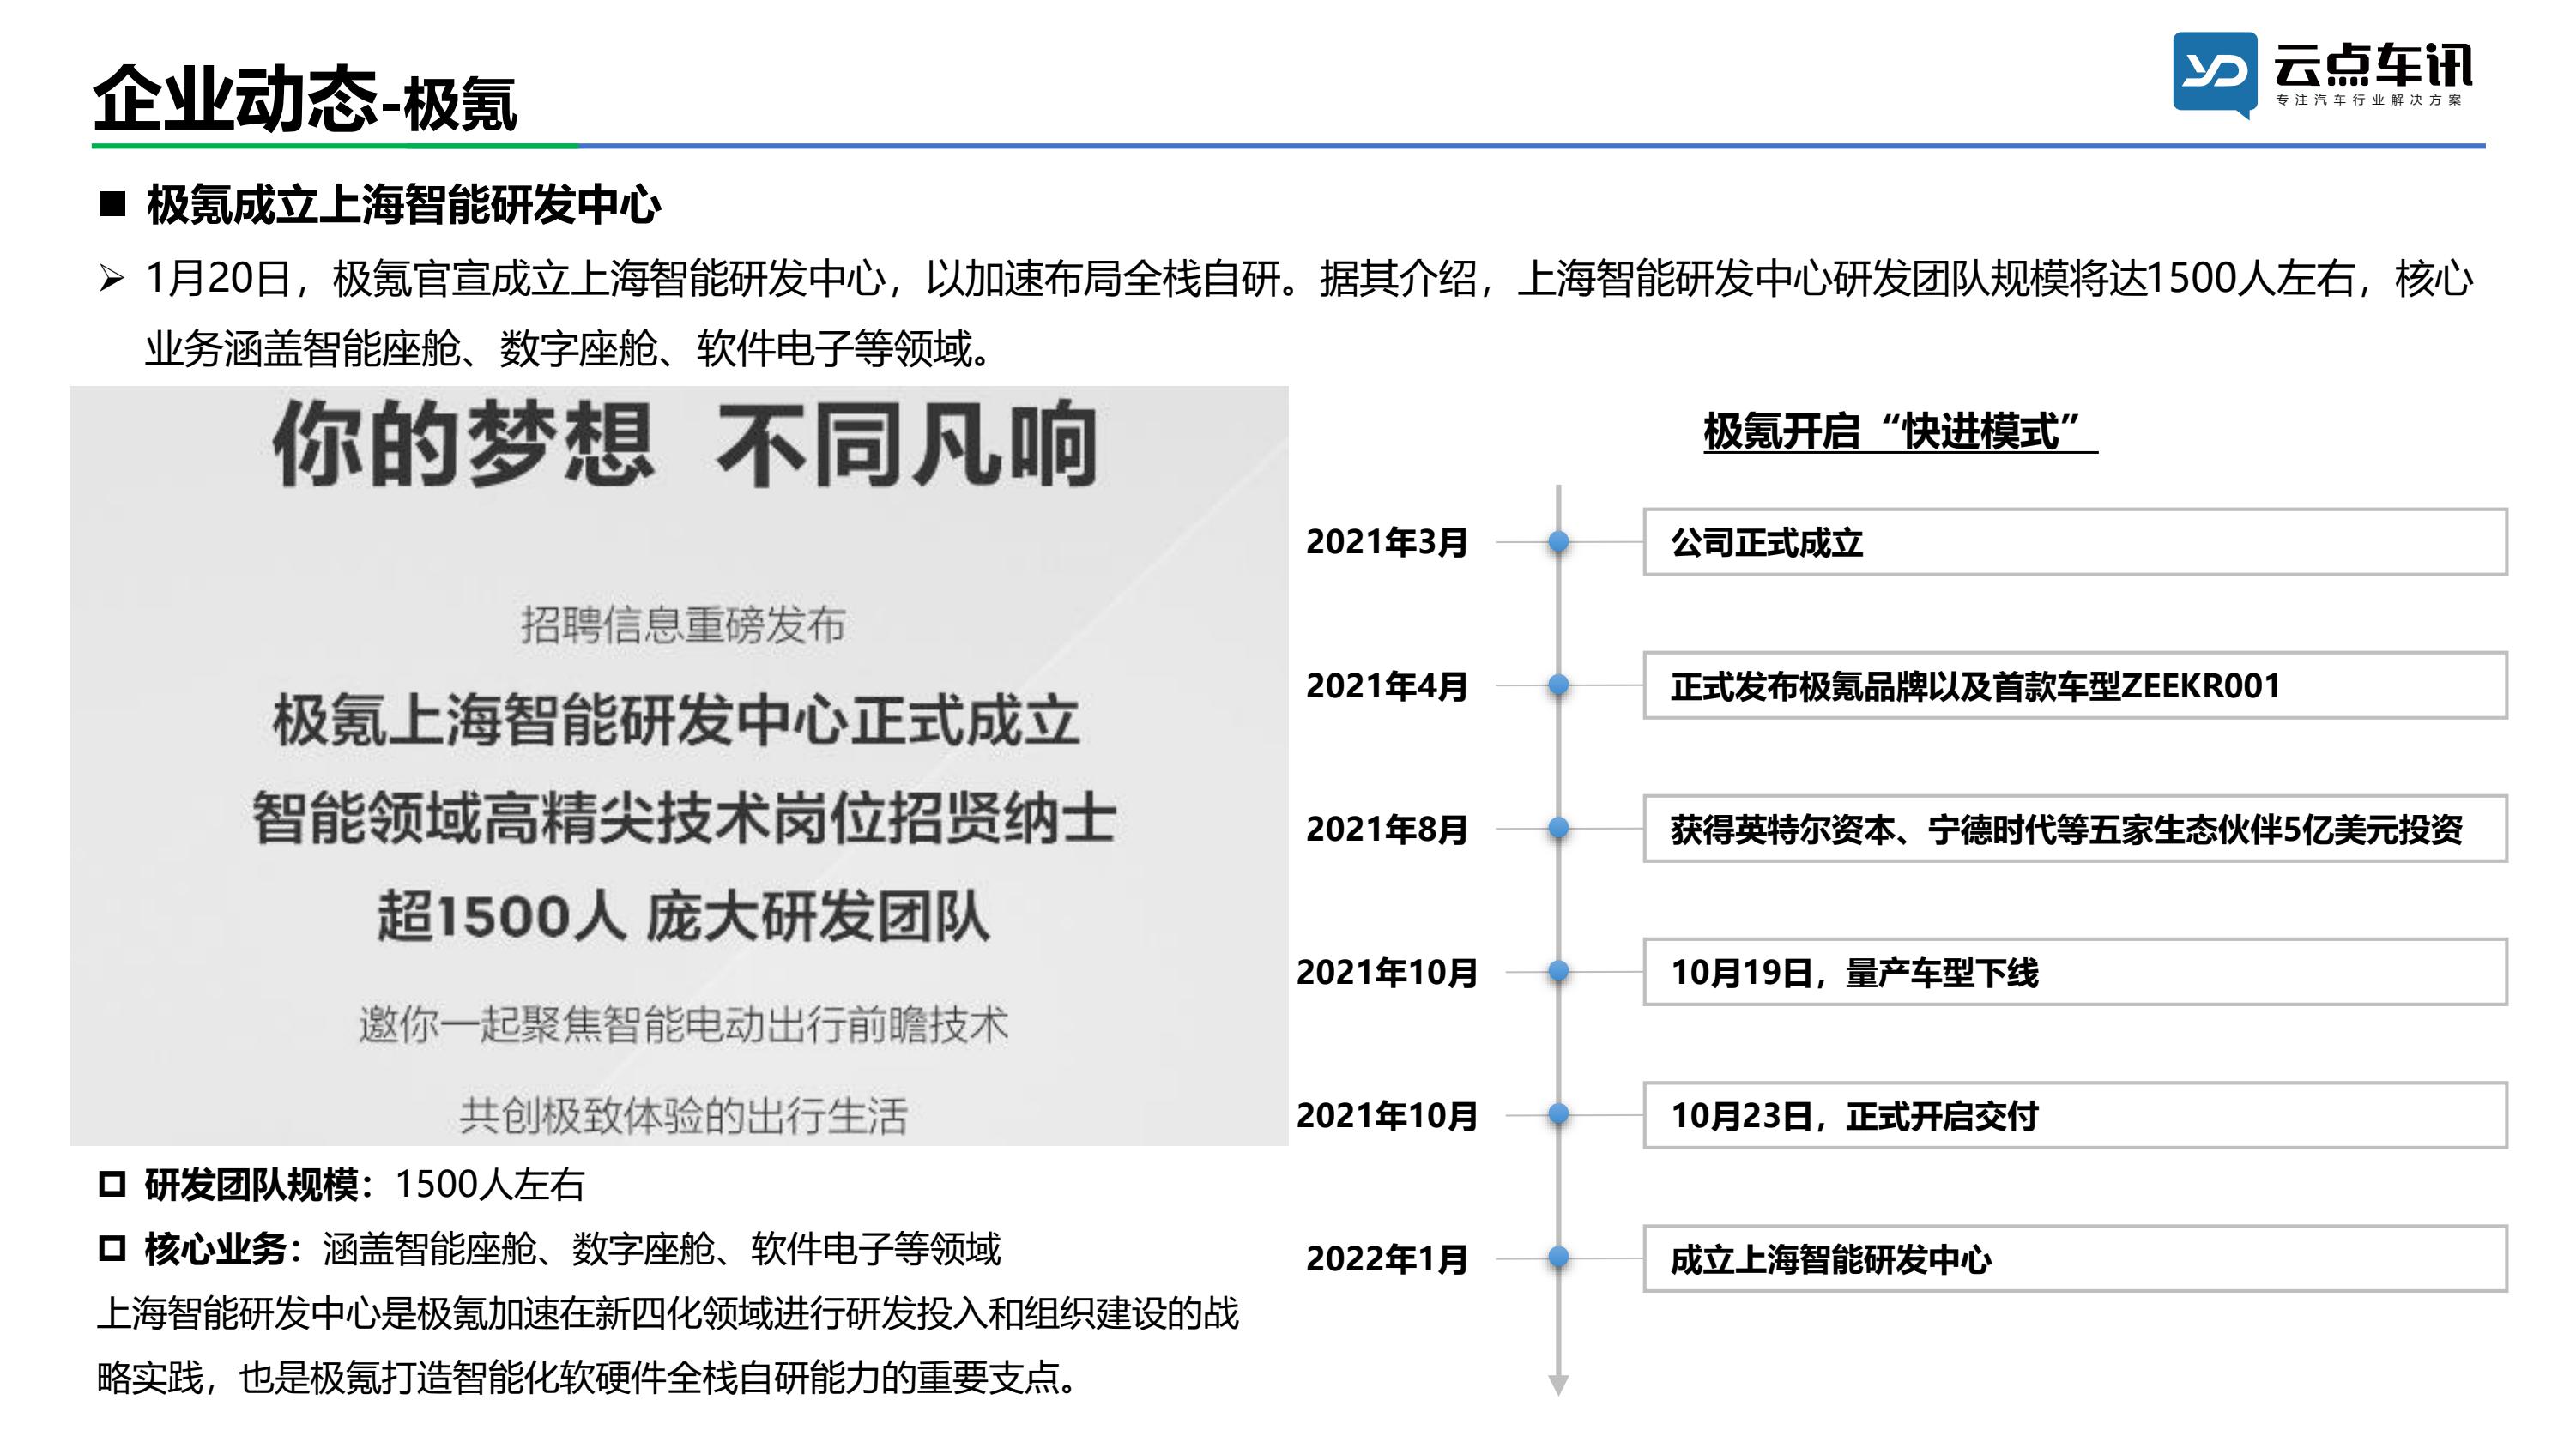Select heading 极氪成立上海智能研发中心
2576x1448 pixels.
(403, 205)
